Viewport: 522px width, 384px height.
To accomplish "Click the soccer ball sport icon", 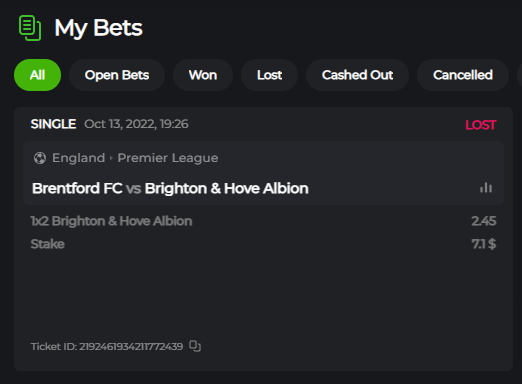I will (40, 158).
